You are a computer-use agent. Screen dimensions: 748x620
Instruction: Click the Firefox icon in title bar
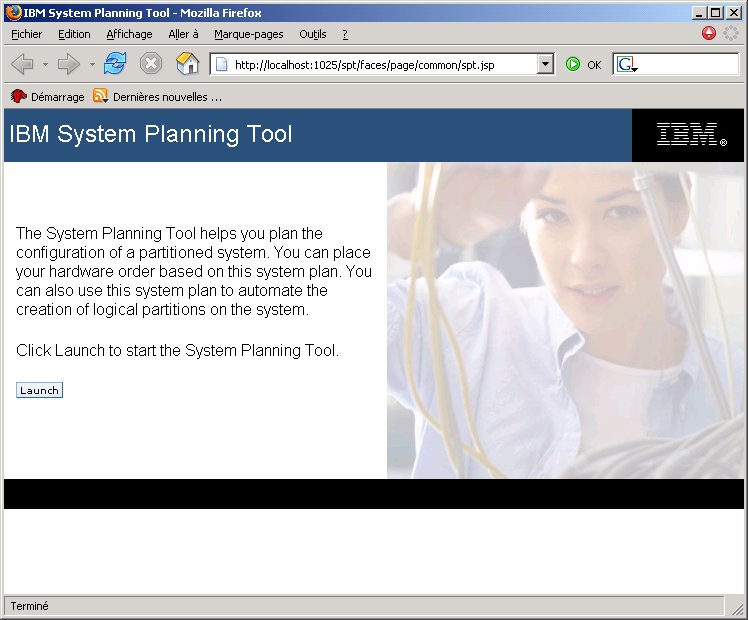point(14,12)
